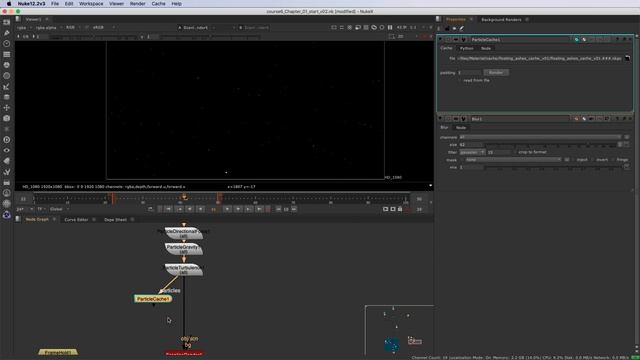The height and width of the screenshot is (360, 640).
Task: Open the Transform nodes toolbar menu
Action: click(x=7, y=108)
